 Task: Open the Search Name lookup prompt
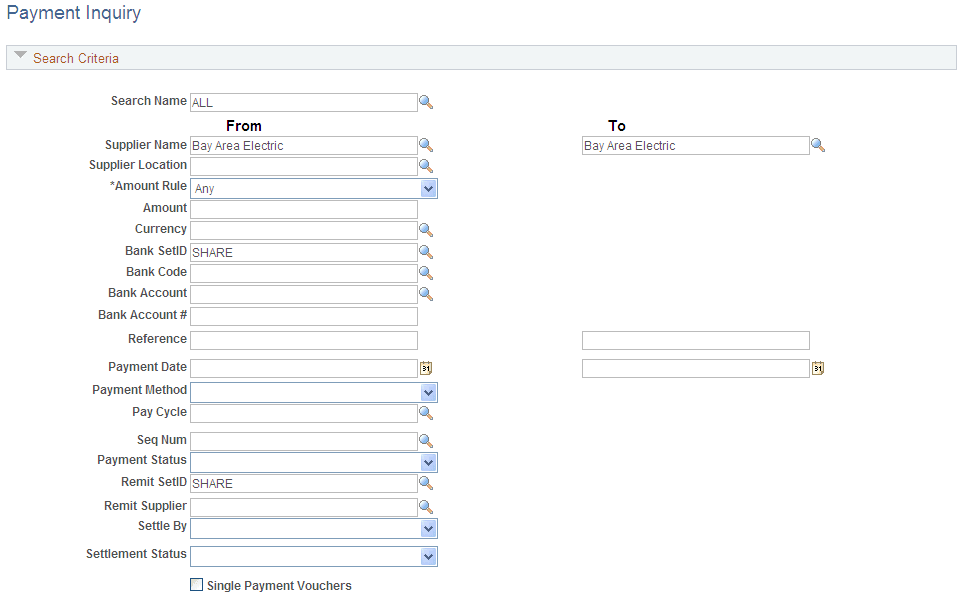pyautogui.click(x=426, y=102)
